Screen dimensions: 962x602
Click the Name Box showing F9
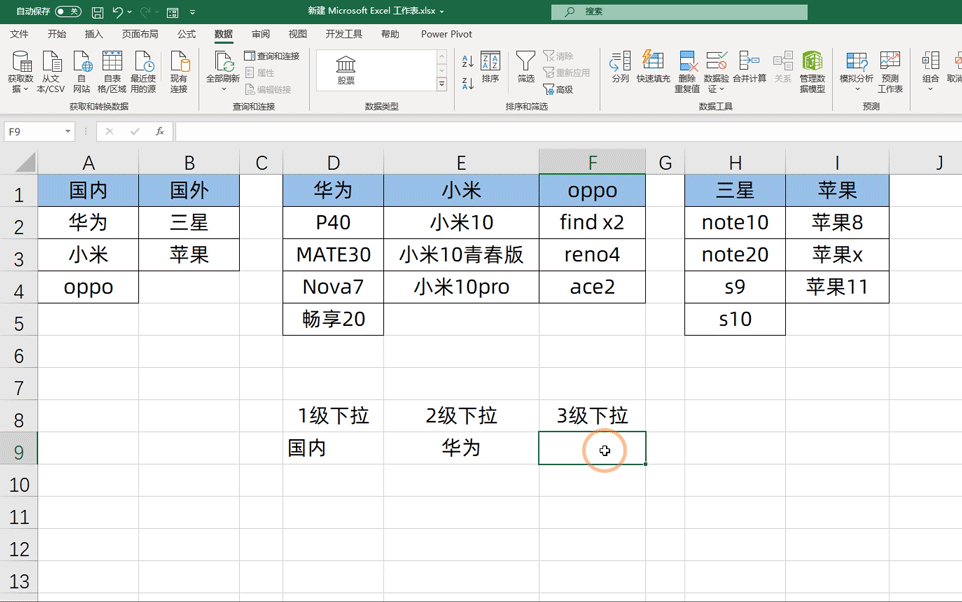click(34, 131)
